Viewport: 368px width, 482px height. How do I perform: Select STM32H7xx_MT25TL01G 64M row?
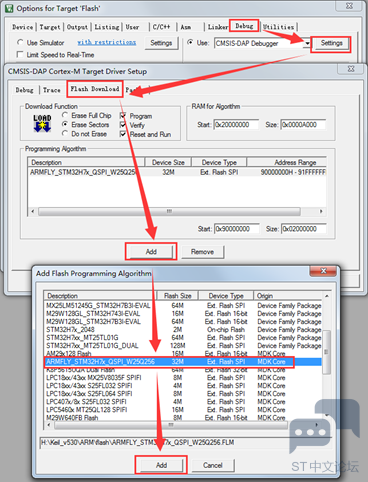[183, 337]
